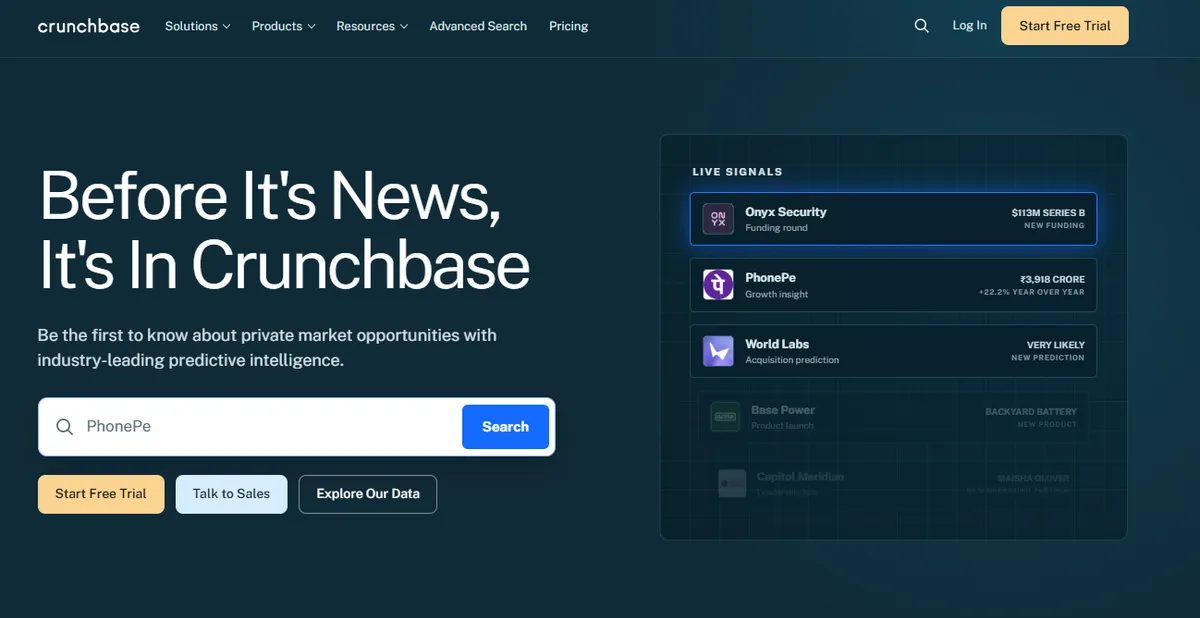Click the Log In link
The height and width of the screenshot is (618, 1200).
pyautogui.click(x=970, y=26)
